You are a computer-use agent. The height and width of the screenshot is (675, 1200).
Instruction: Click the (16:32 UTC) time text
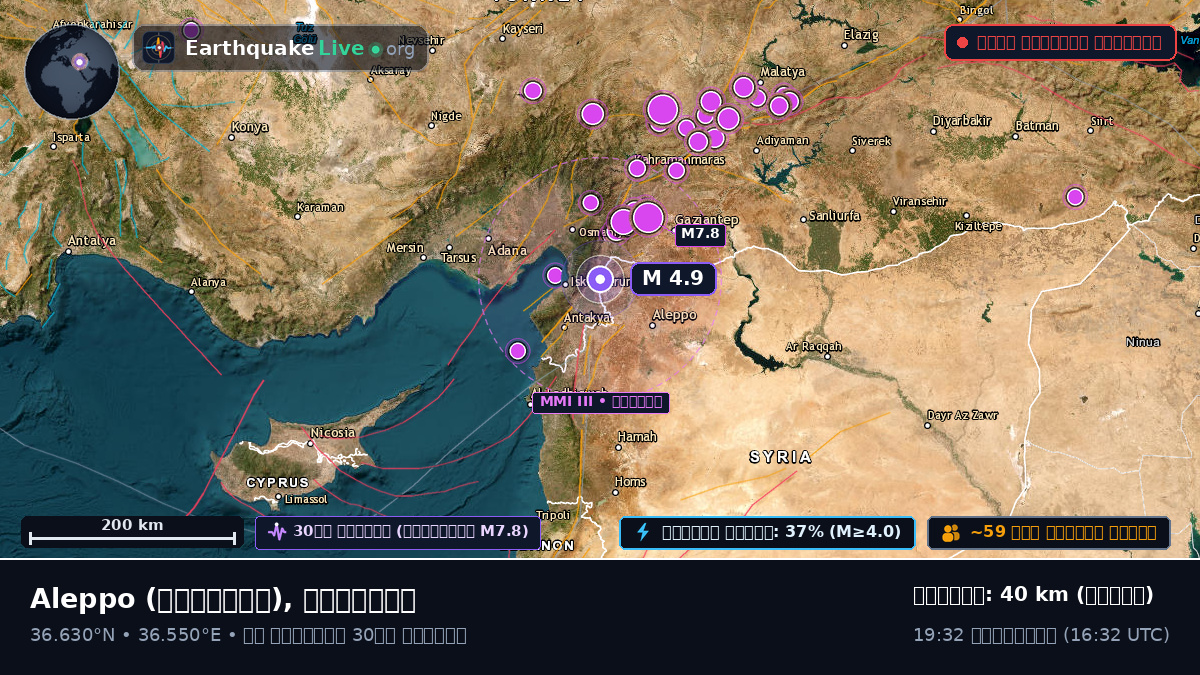(x=1116, y=635)
